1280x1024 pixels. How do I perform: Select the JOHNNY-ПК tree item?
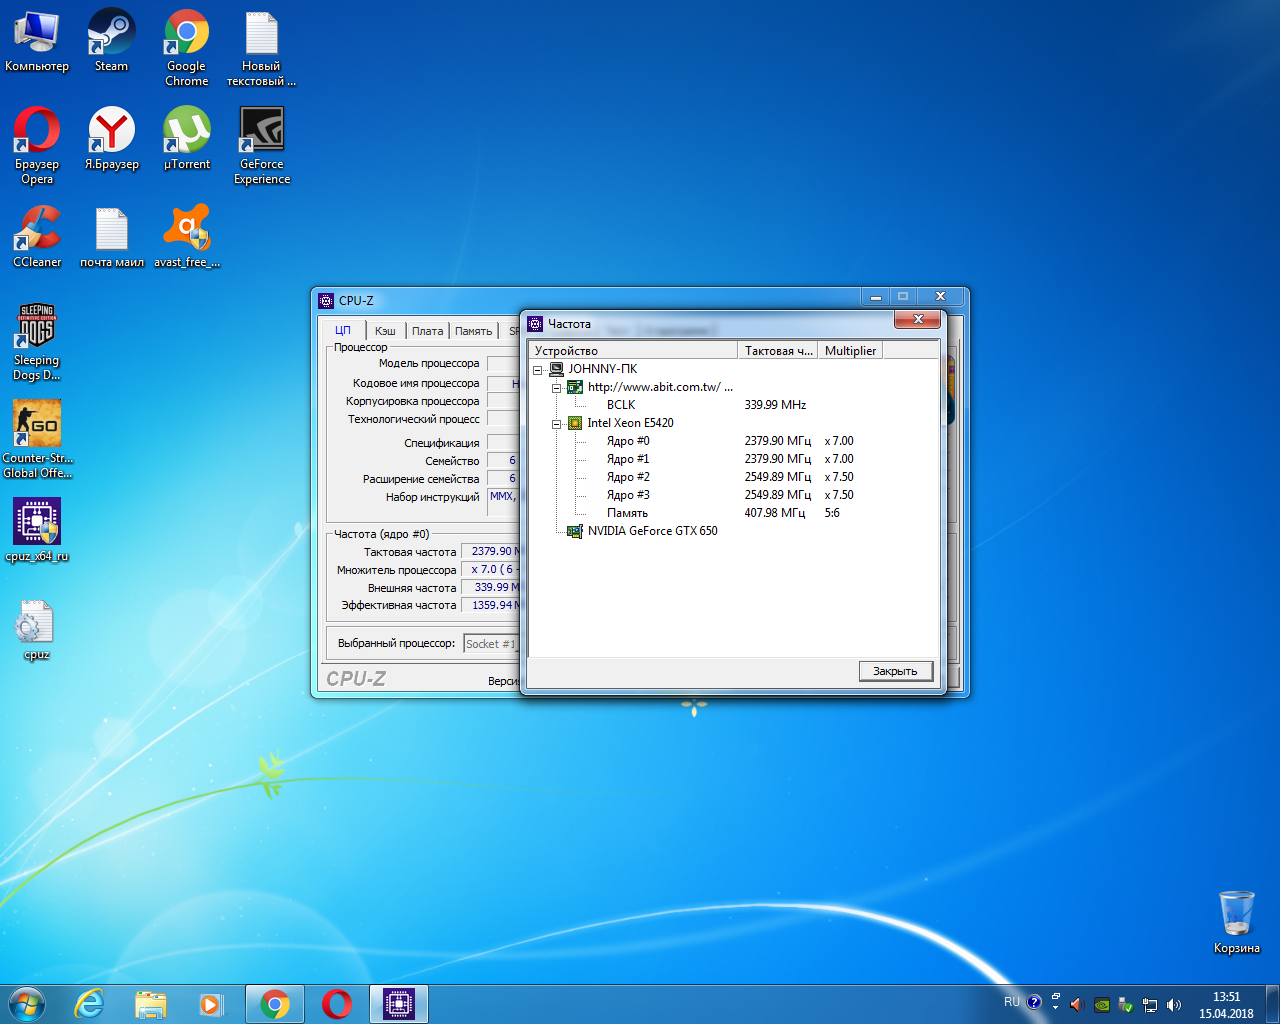click(602, 369)
